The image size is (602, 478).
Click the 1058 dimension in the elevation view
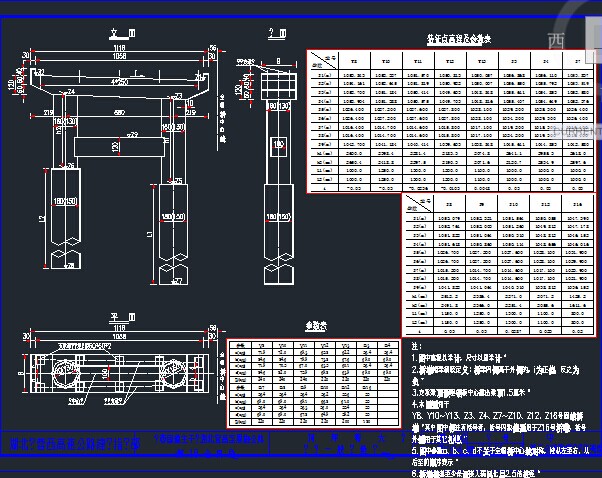pos(119,56)
